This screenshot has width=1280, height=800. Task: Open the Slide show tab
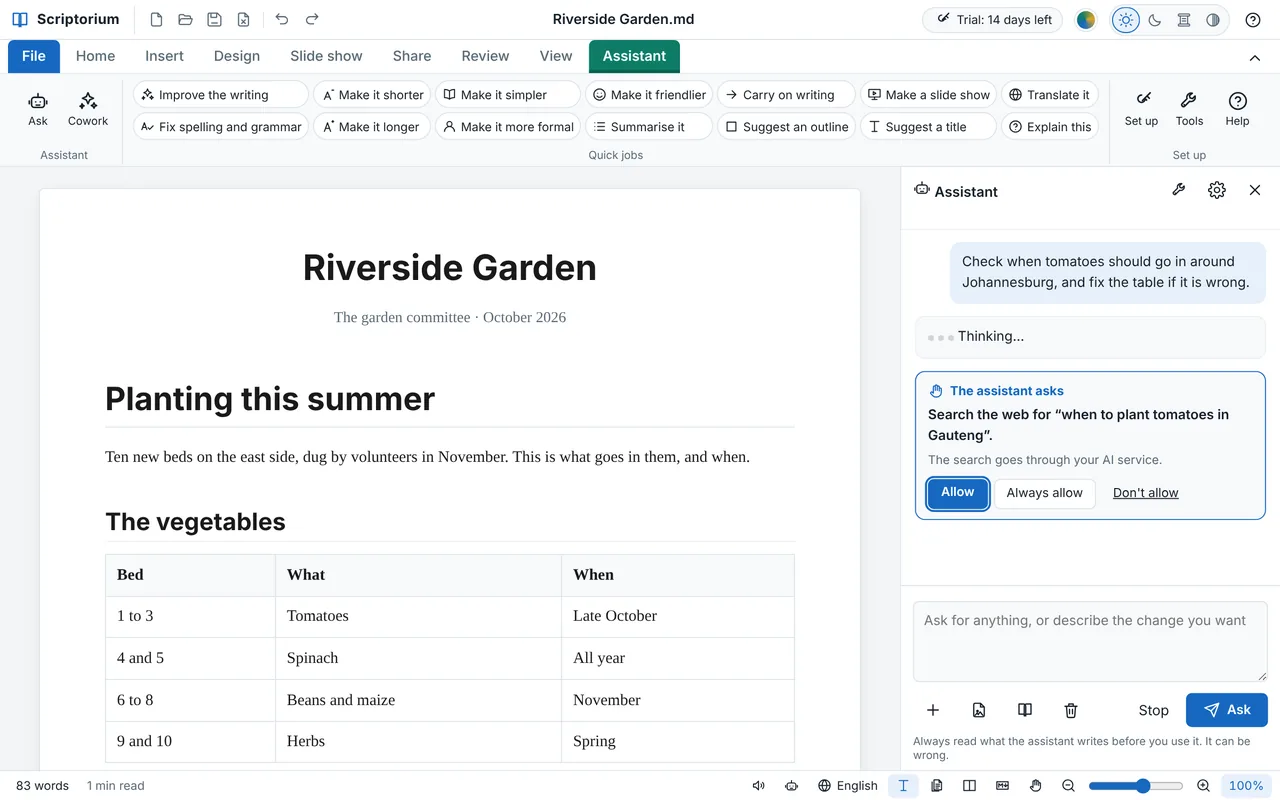click(x=326, y=56)
